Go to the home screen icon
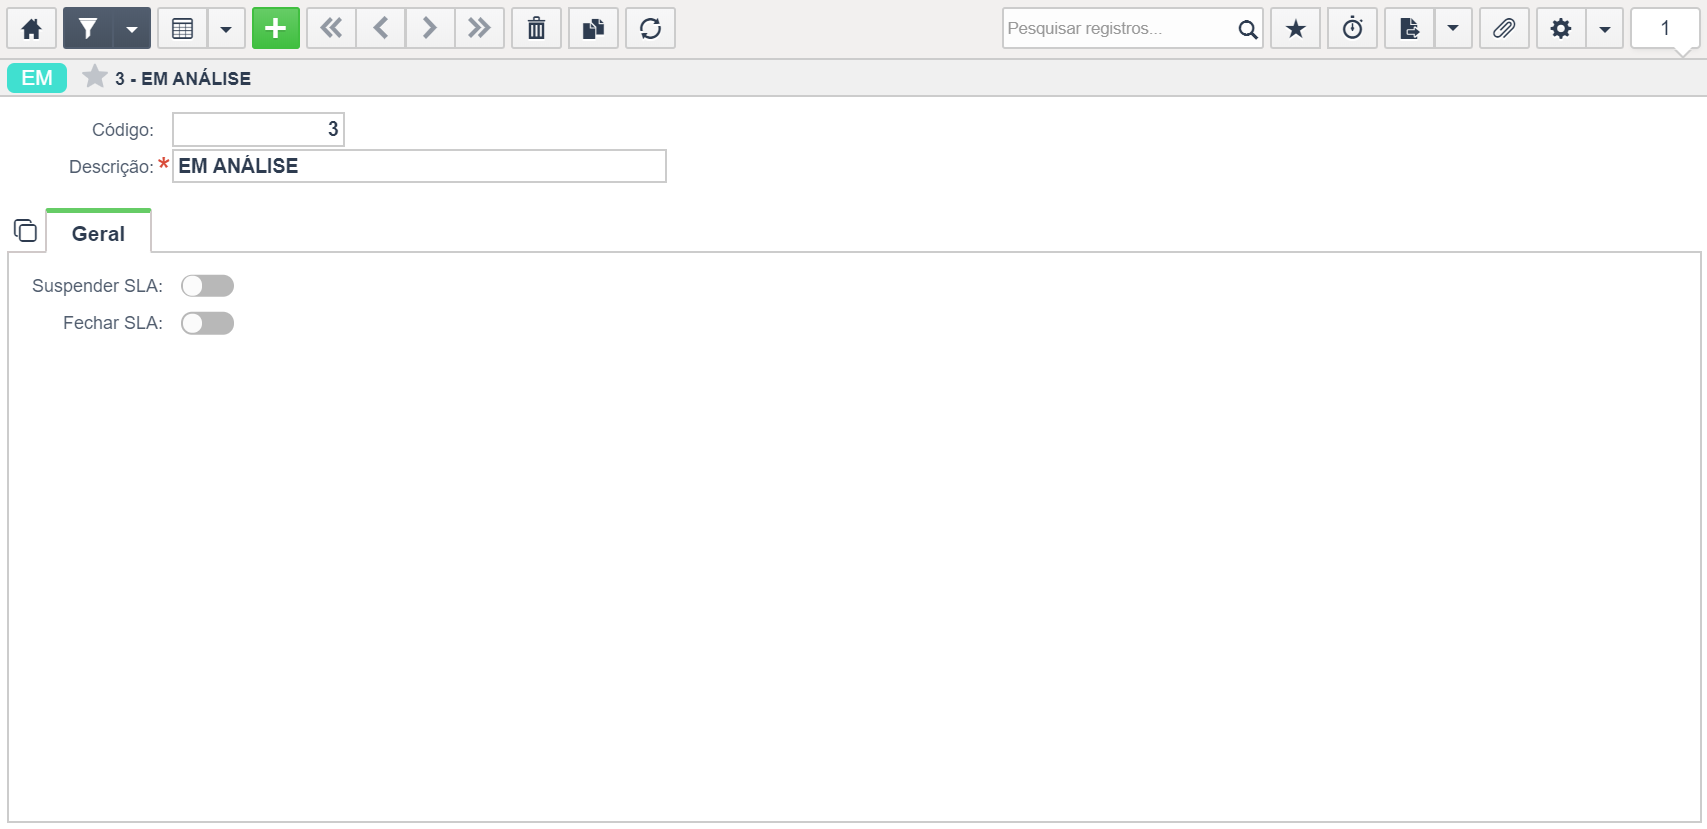1707x829 pixels. [32, 28]
